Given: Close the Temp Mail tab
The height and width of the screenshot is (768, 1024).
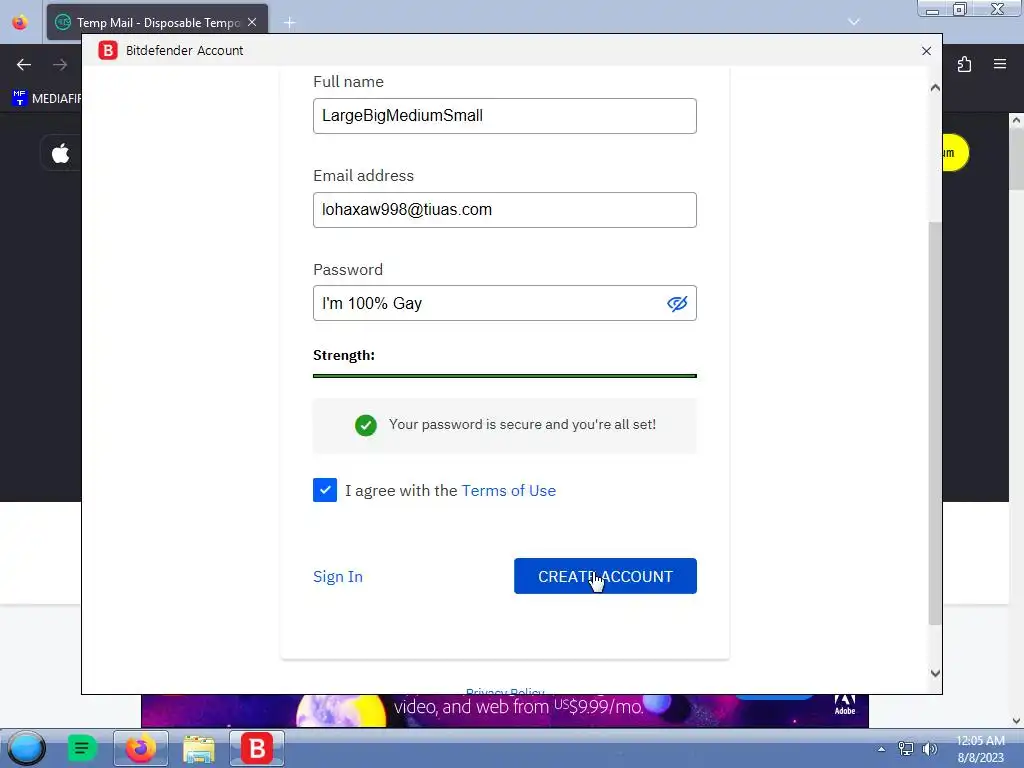Looking at the screenshot, I should tap(252, 22).
